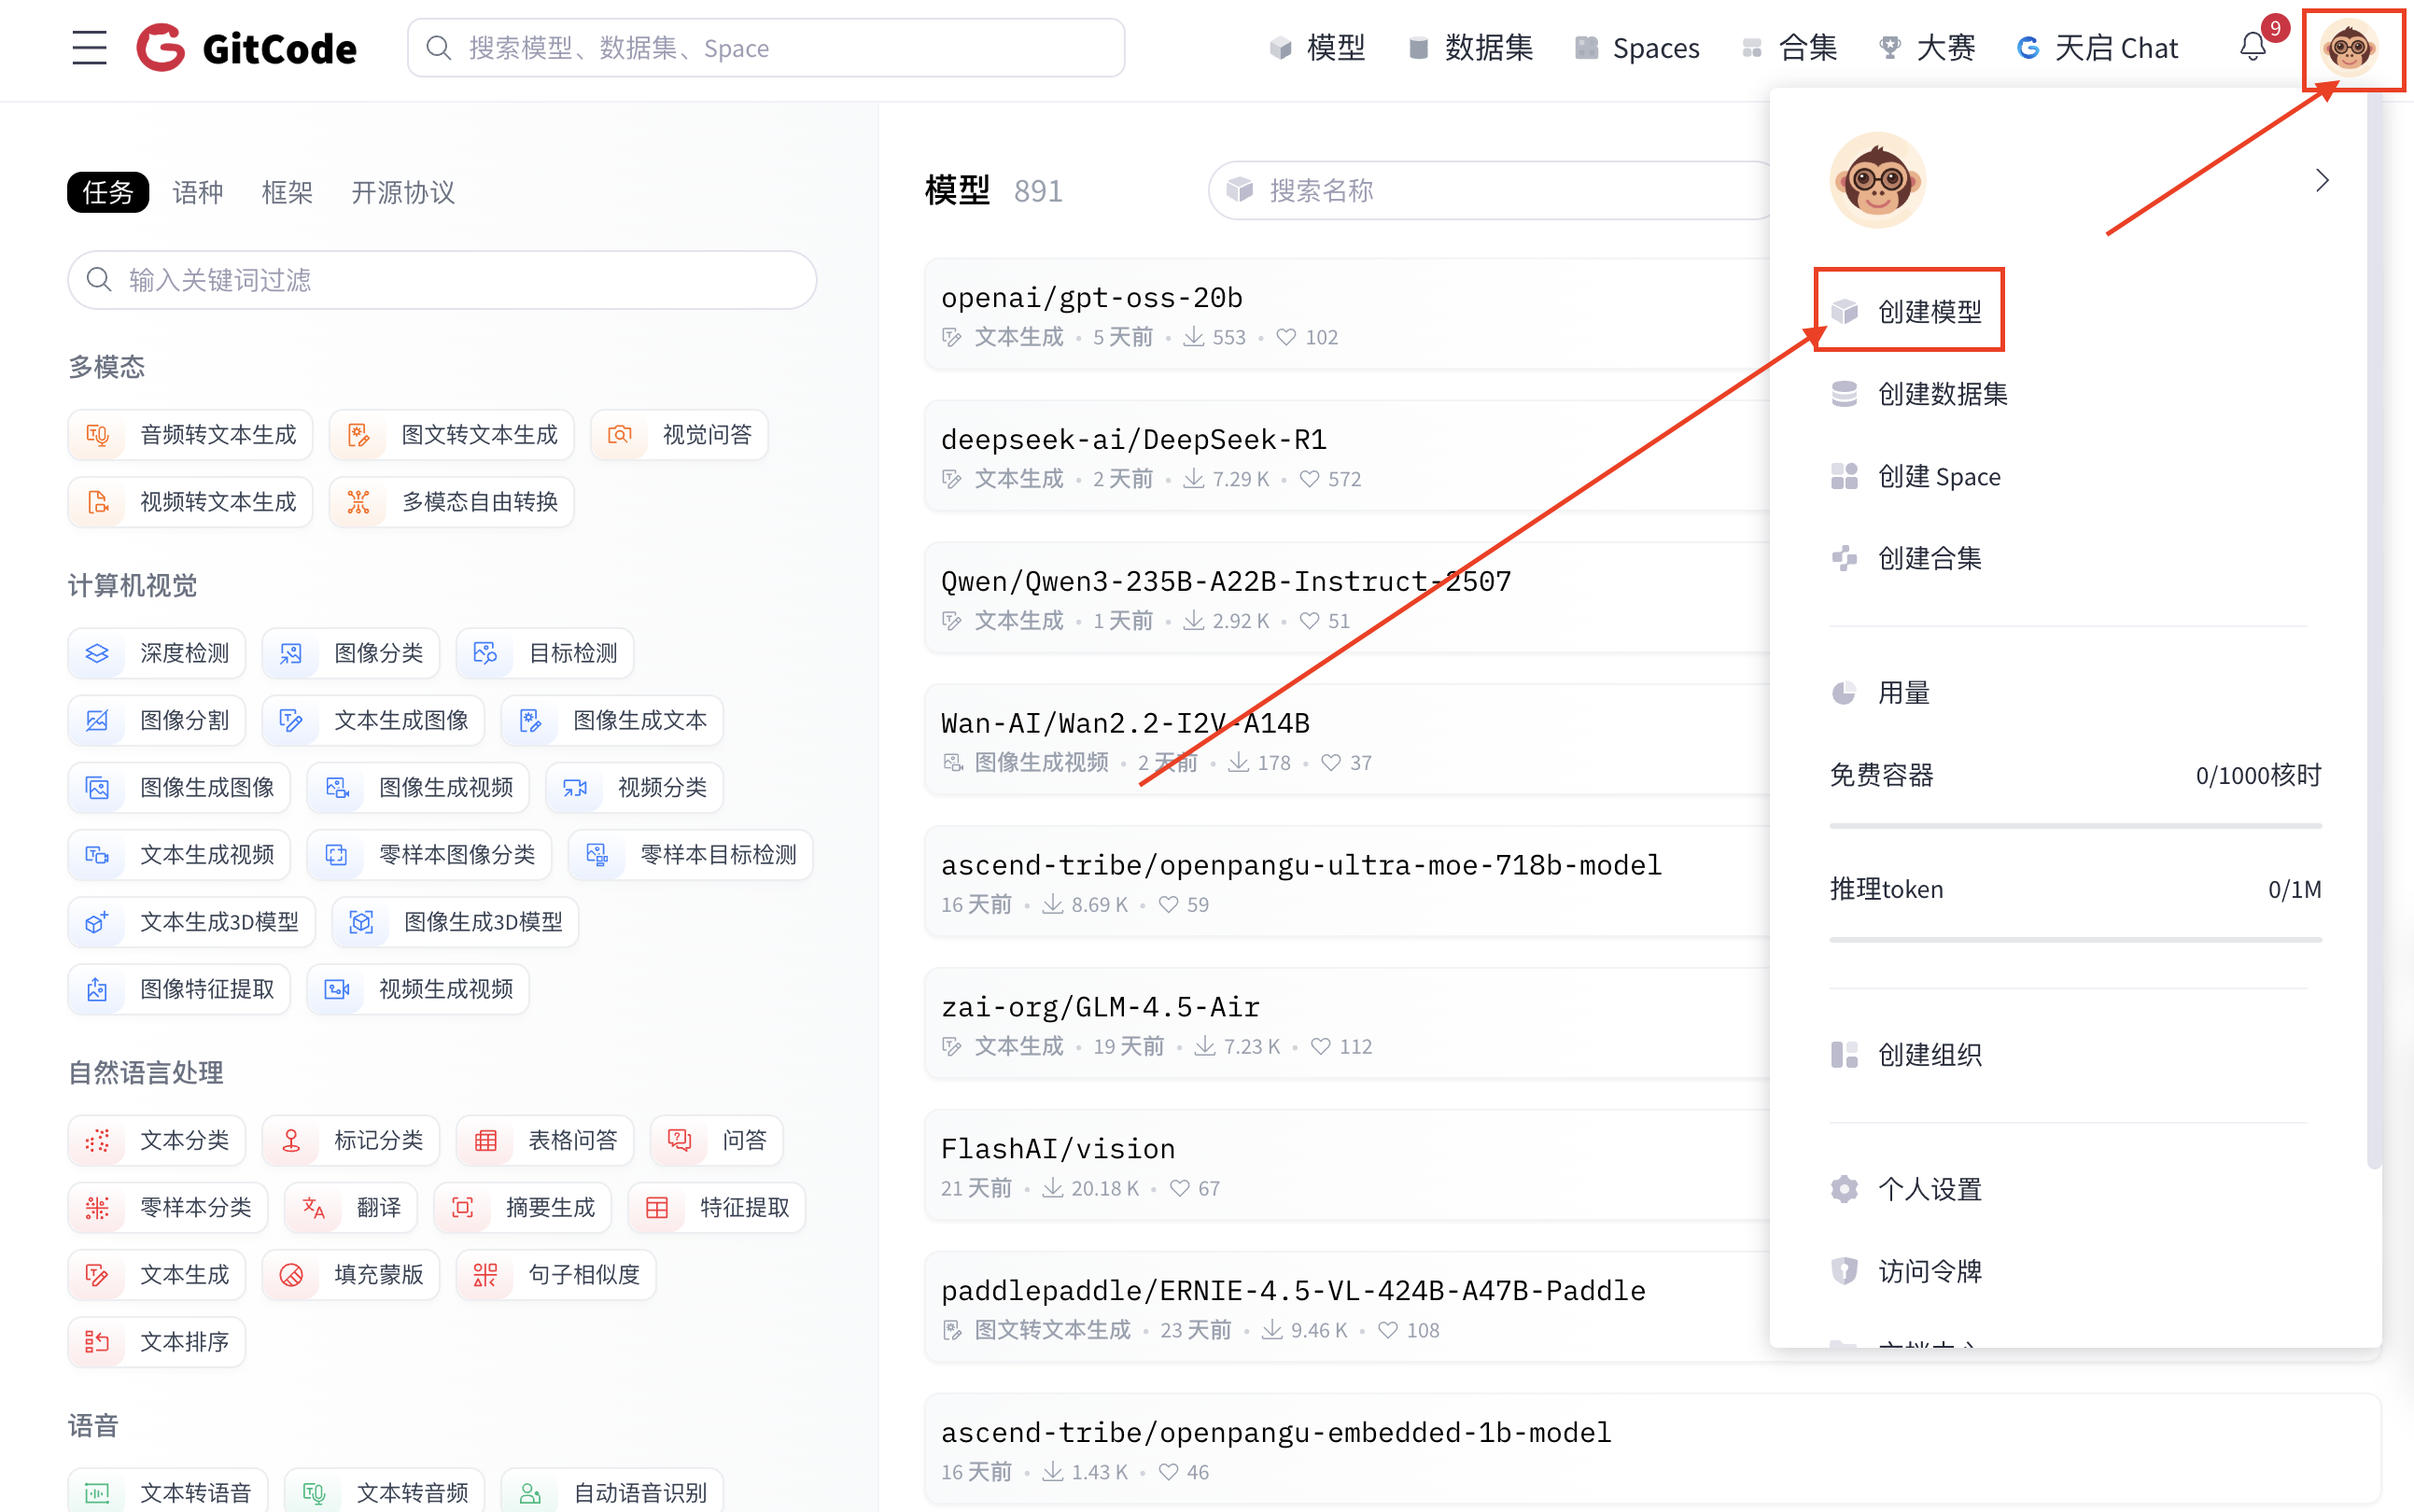The width and height of the screenshot is (2414, 1512).
Task: Focus the 输入关键词过滤 filter field
Action: 442,280
